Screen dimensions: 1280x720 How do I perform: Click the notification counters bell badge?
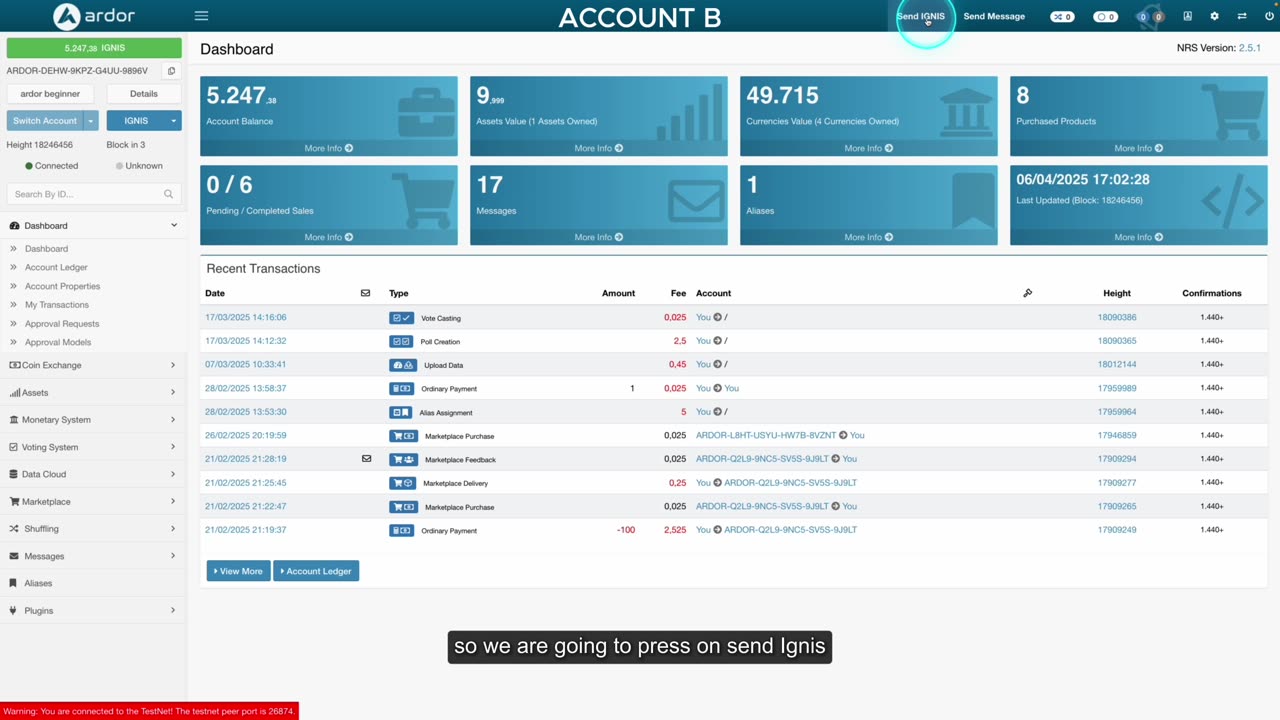coord(1150,16)
